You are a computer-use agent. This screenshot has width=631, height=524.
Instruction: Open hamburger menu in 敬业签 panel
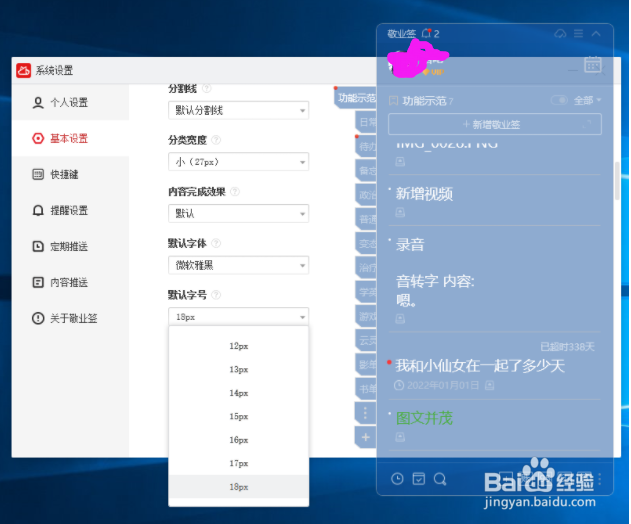[578, 34]
